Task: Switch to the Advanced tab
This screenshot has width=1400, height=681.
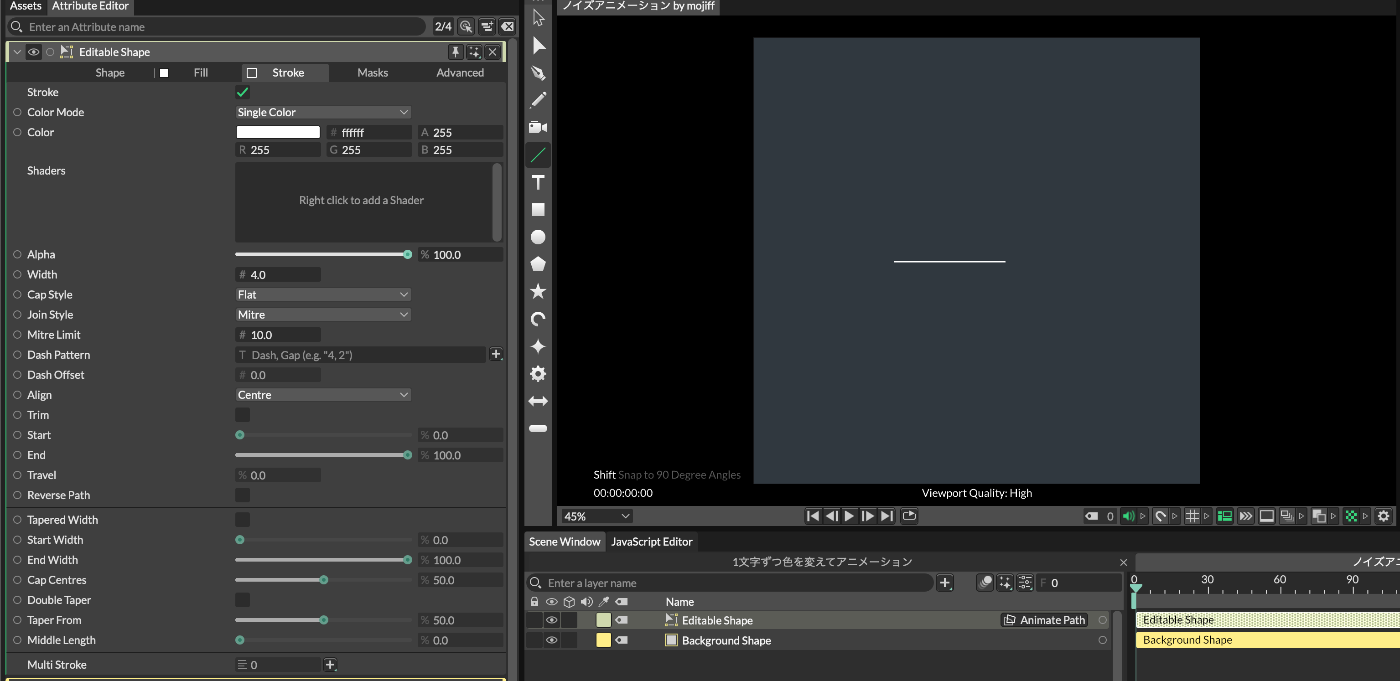Action: coord(460,73)
